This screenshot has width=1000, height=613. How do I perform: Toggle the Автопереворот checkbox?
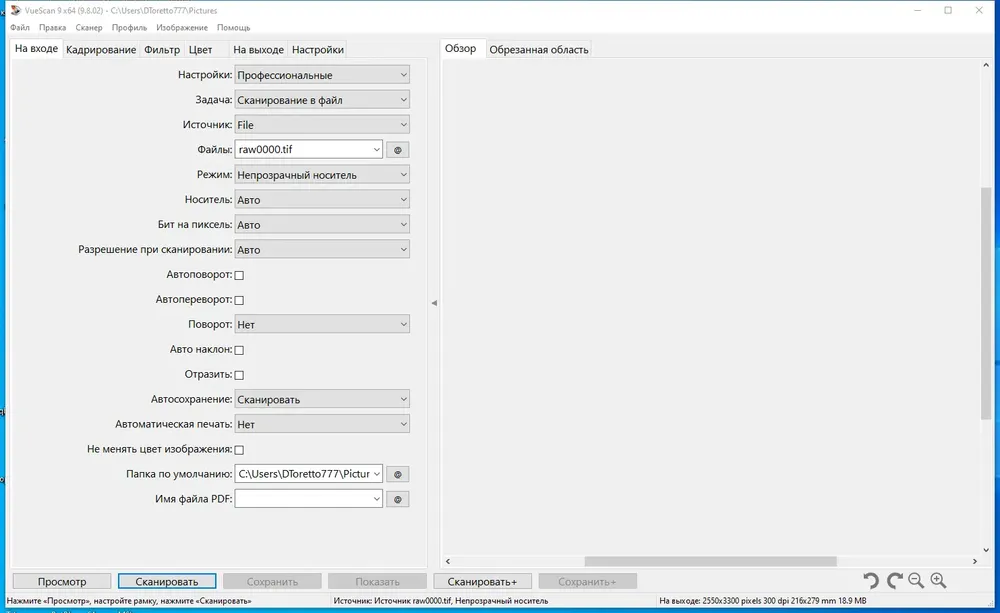pos(239,300)
